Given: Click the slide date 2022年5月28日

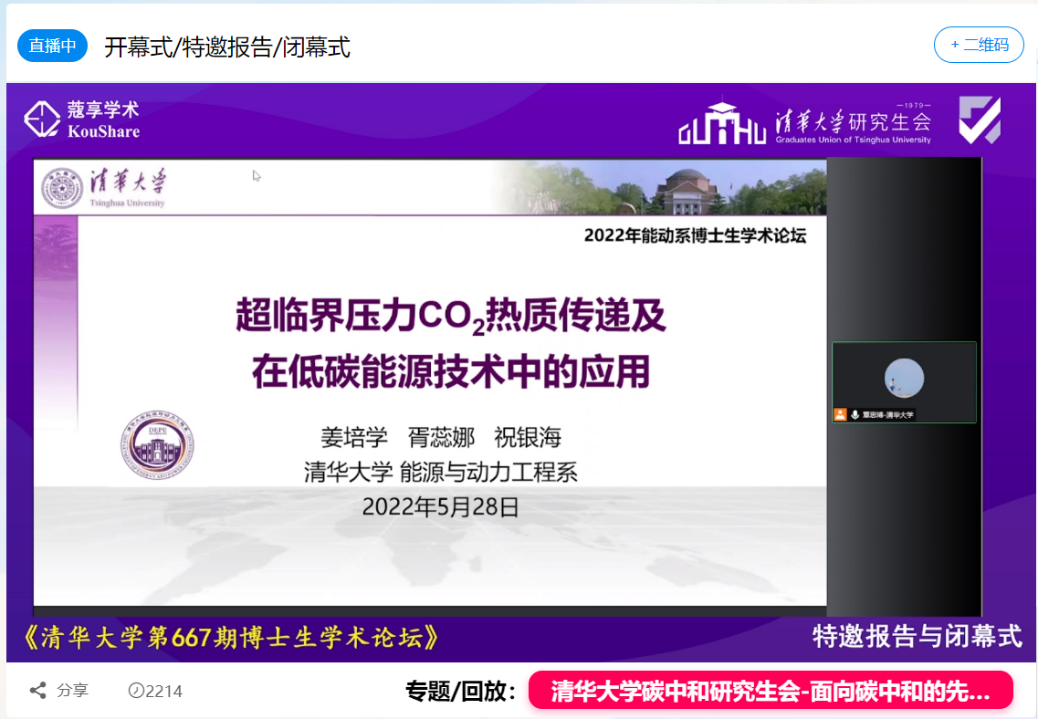Looking at the screenshot, I should point(440,507).
